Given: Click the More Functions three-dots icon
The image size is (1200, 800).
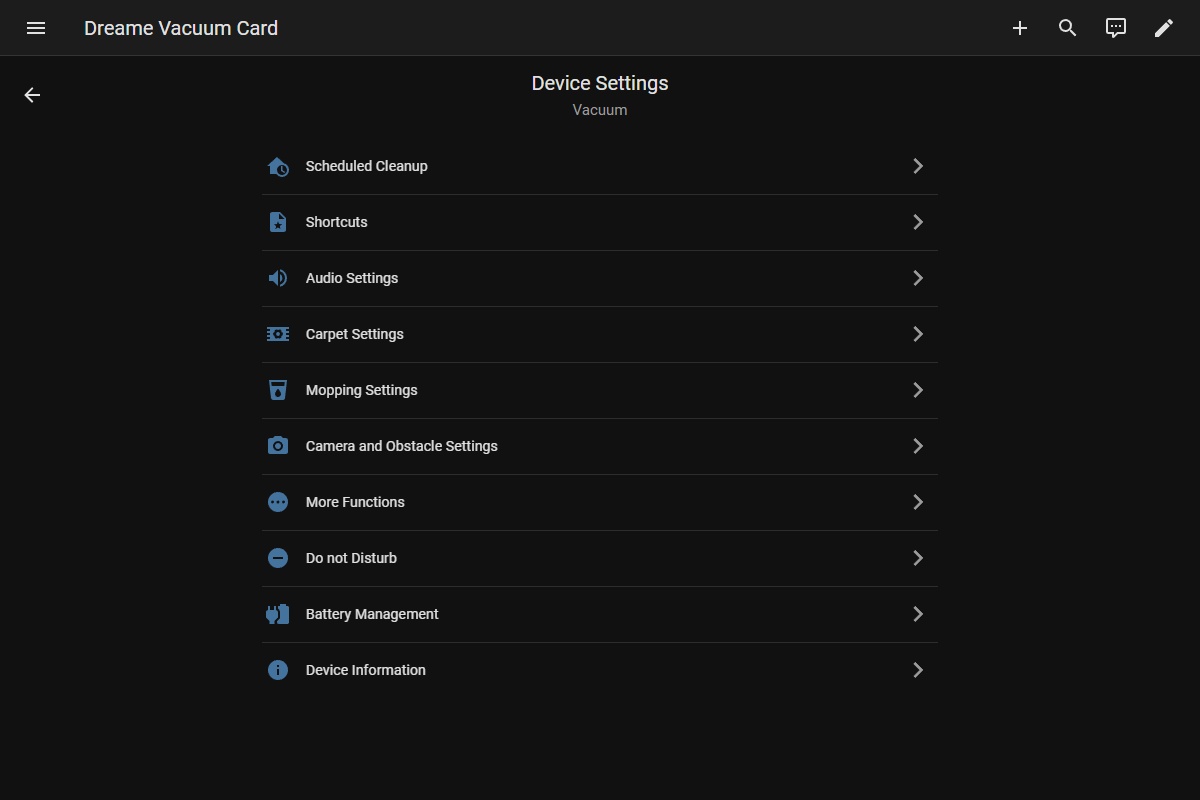Looking at the screenshot, I should [278, 502].
